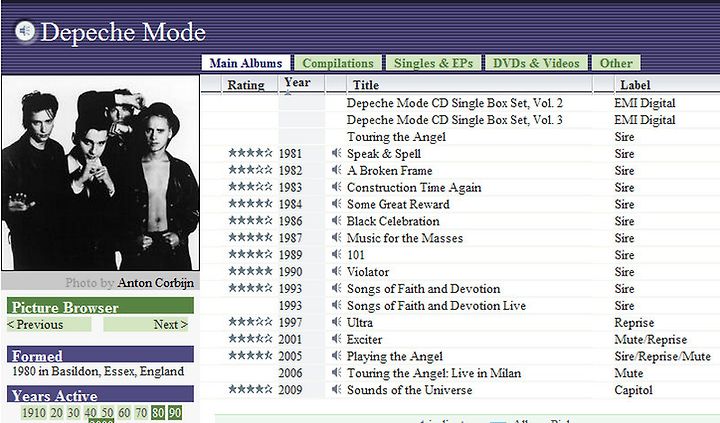Open the Anton Corbijn photographer link
The width and height of the screenshot is (720, 423).
[x=155, y=282]
